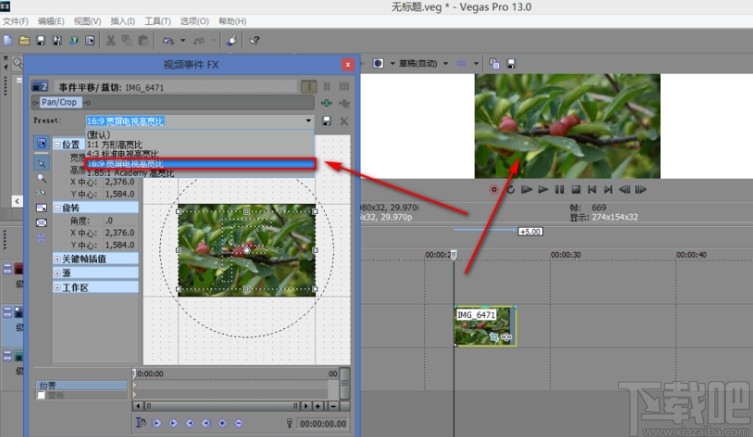The width and height of the screenshot is (753, 437).
Task: Toggle the size about center icon
Action: 41,223
